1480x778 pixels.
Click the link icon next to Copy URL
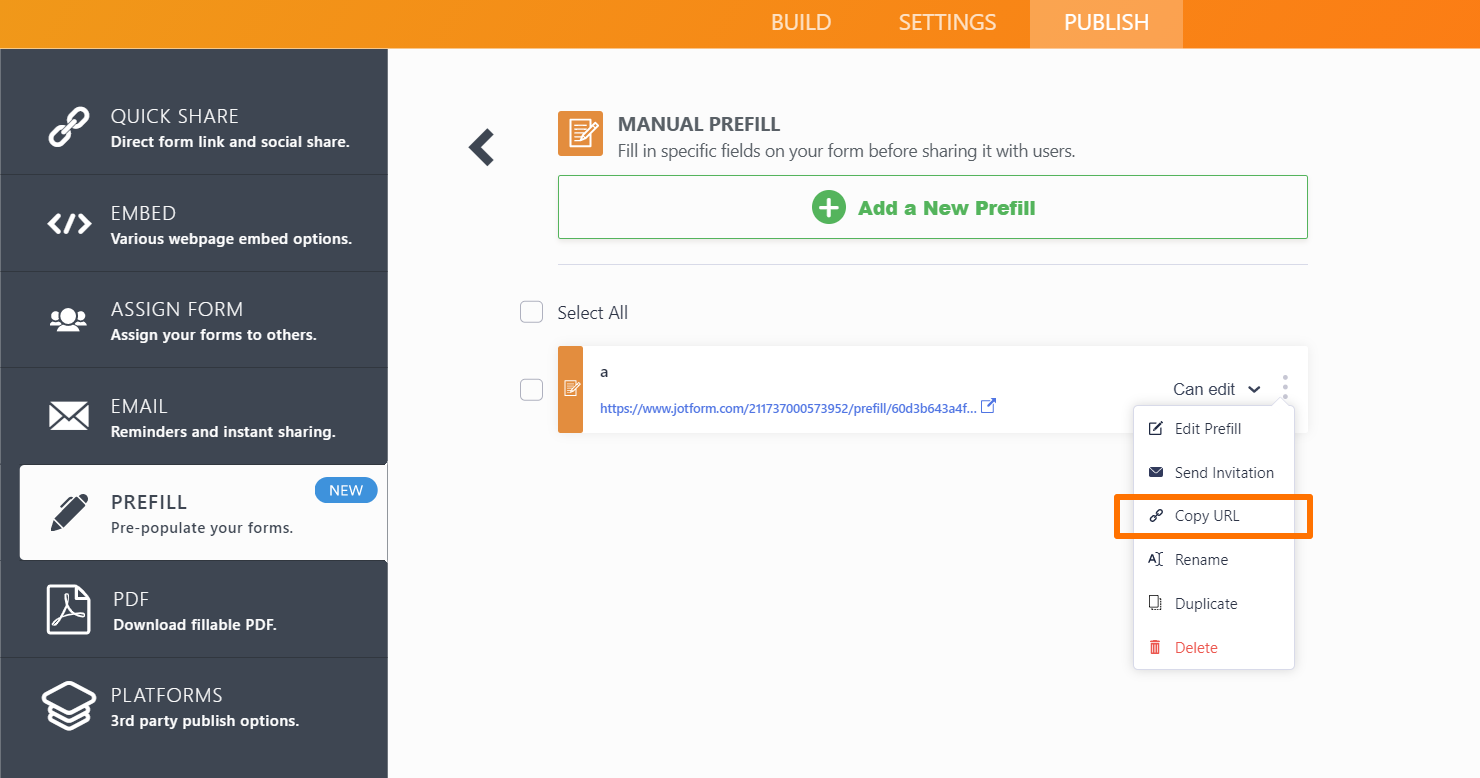point(1156,516)
